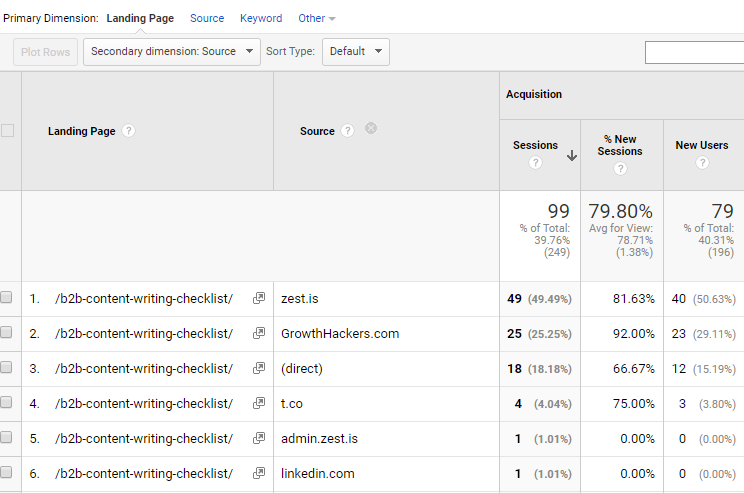Click the table search input field
Image resolution: width=744 pixels, height=493 pixels.
pos(694,52)
